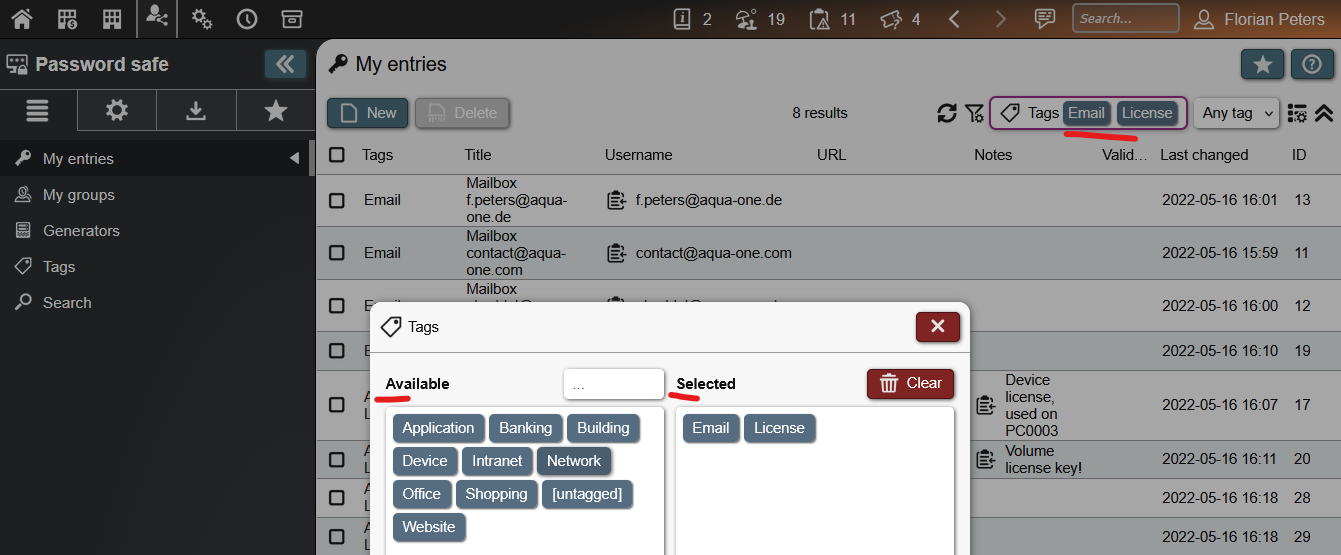1341x555 pixels.
Task: Open the Any tag dropdown
Action: 1237,113
